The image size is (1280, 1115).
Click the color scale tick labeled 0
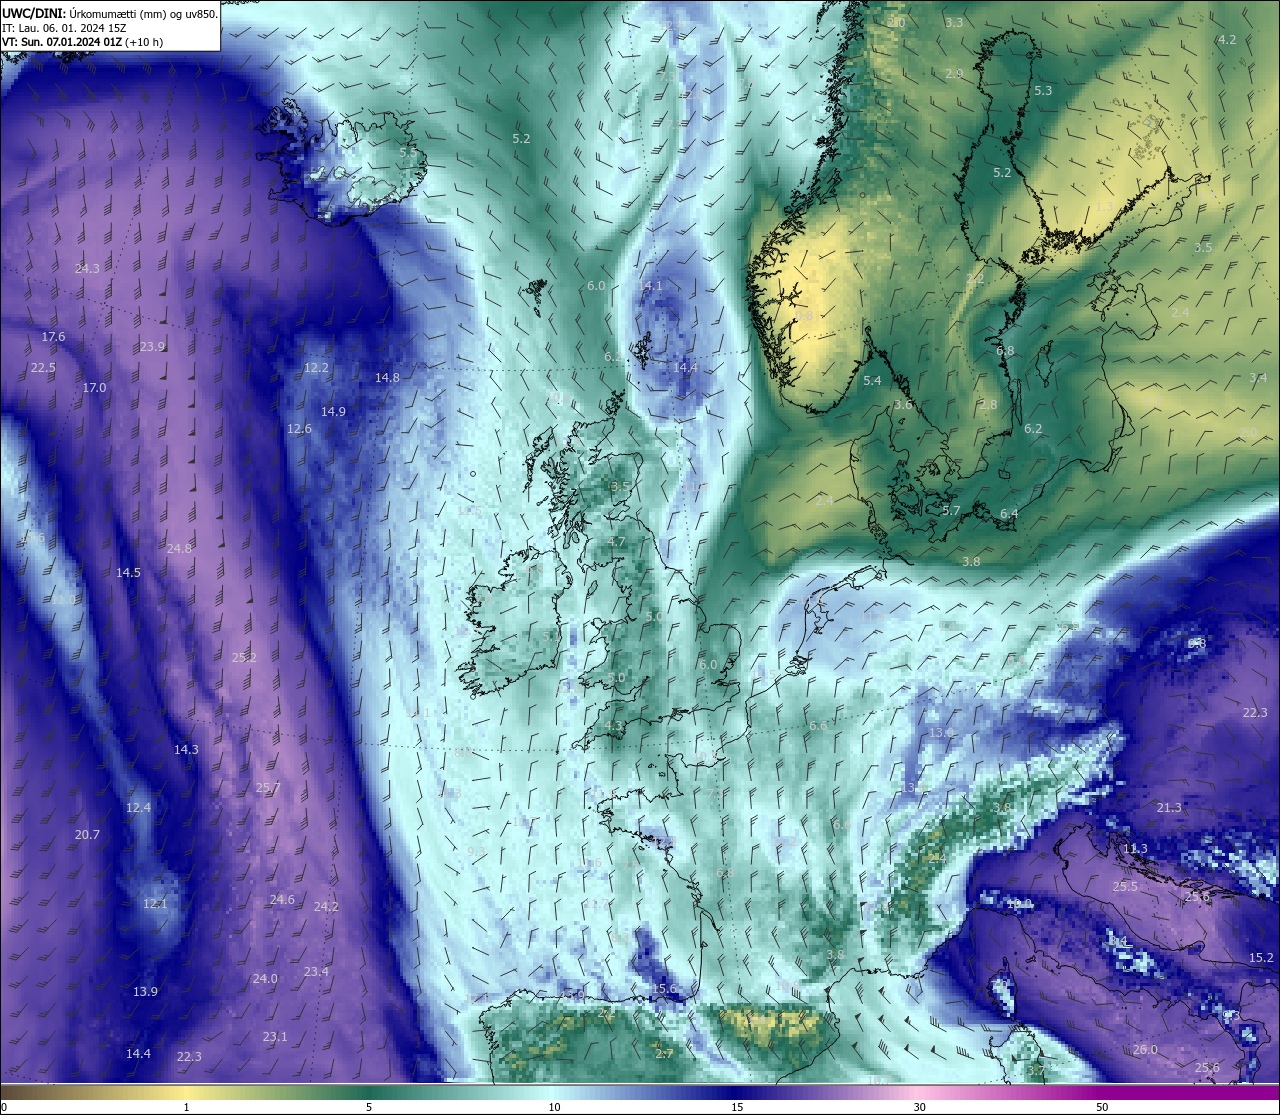coord(4,1107)
